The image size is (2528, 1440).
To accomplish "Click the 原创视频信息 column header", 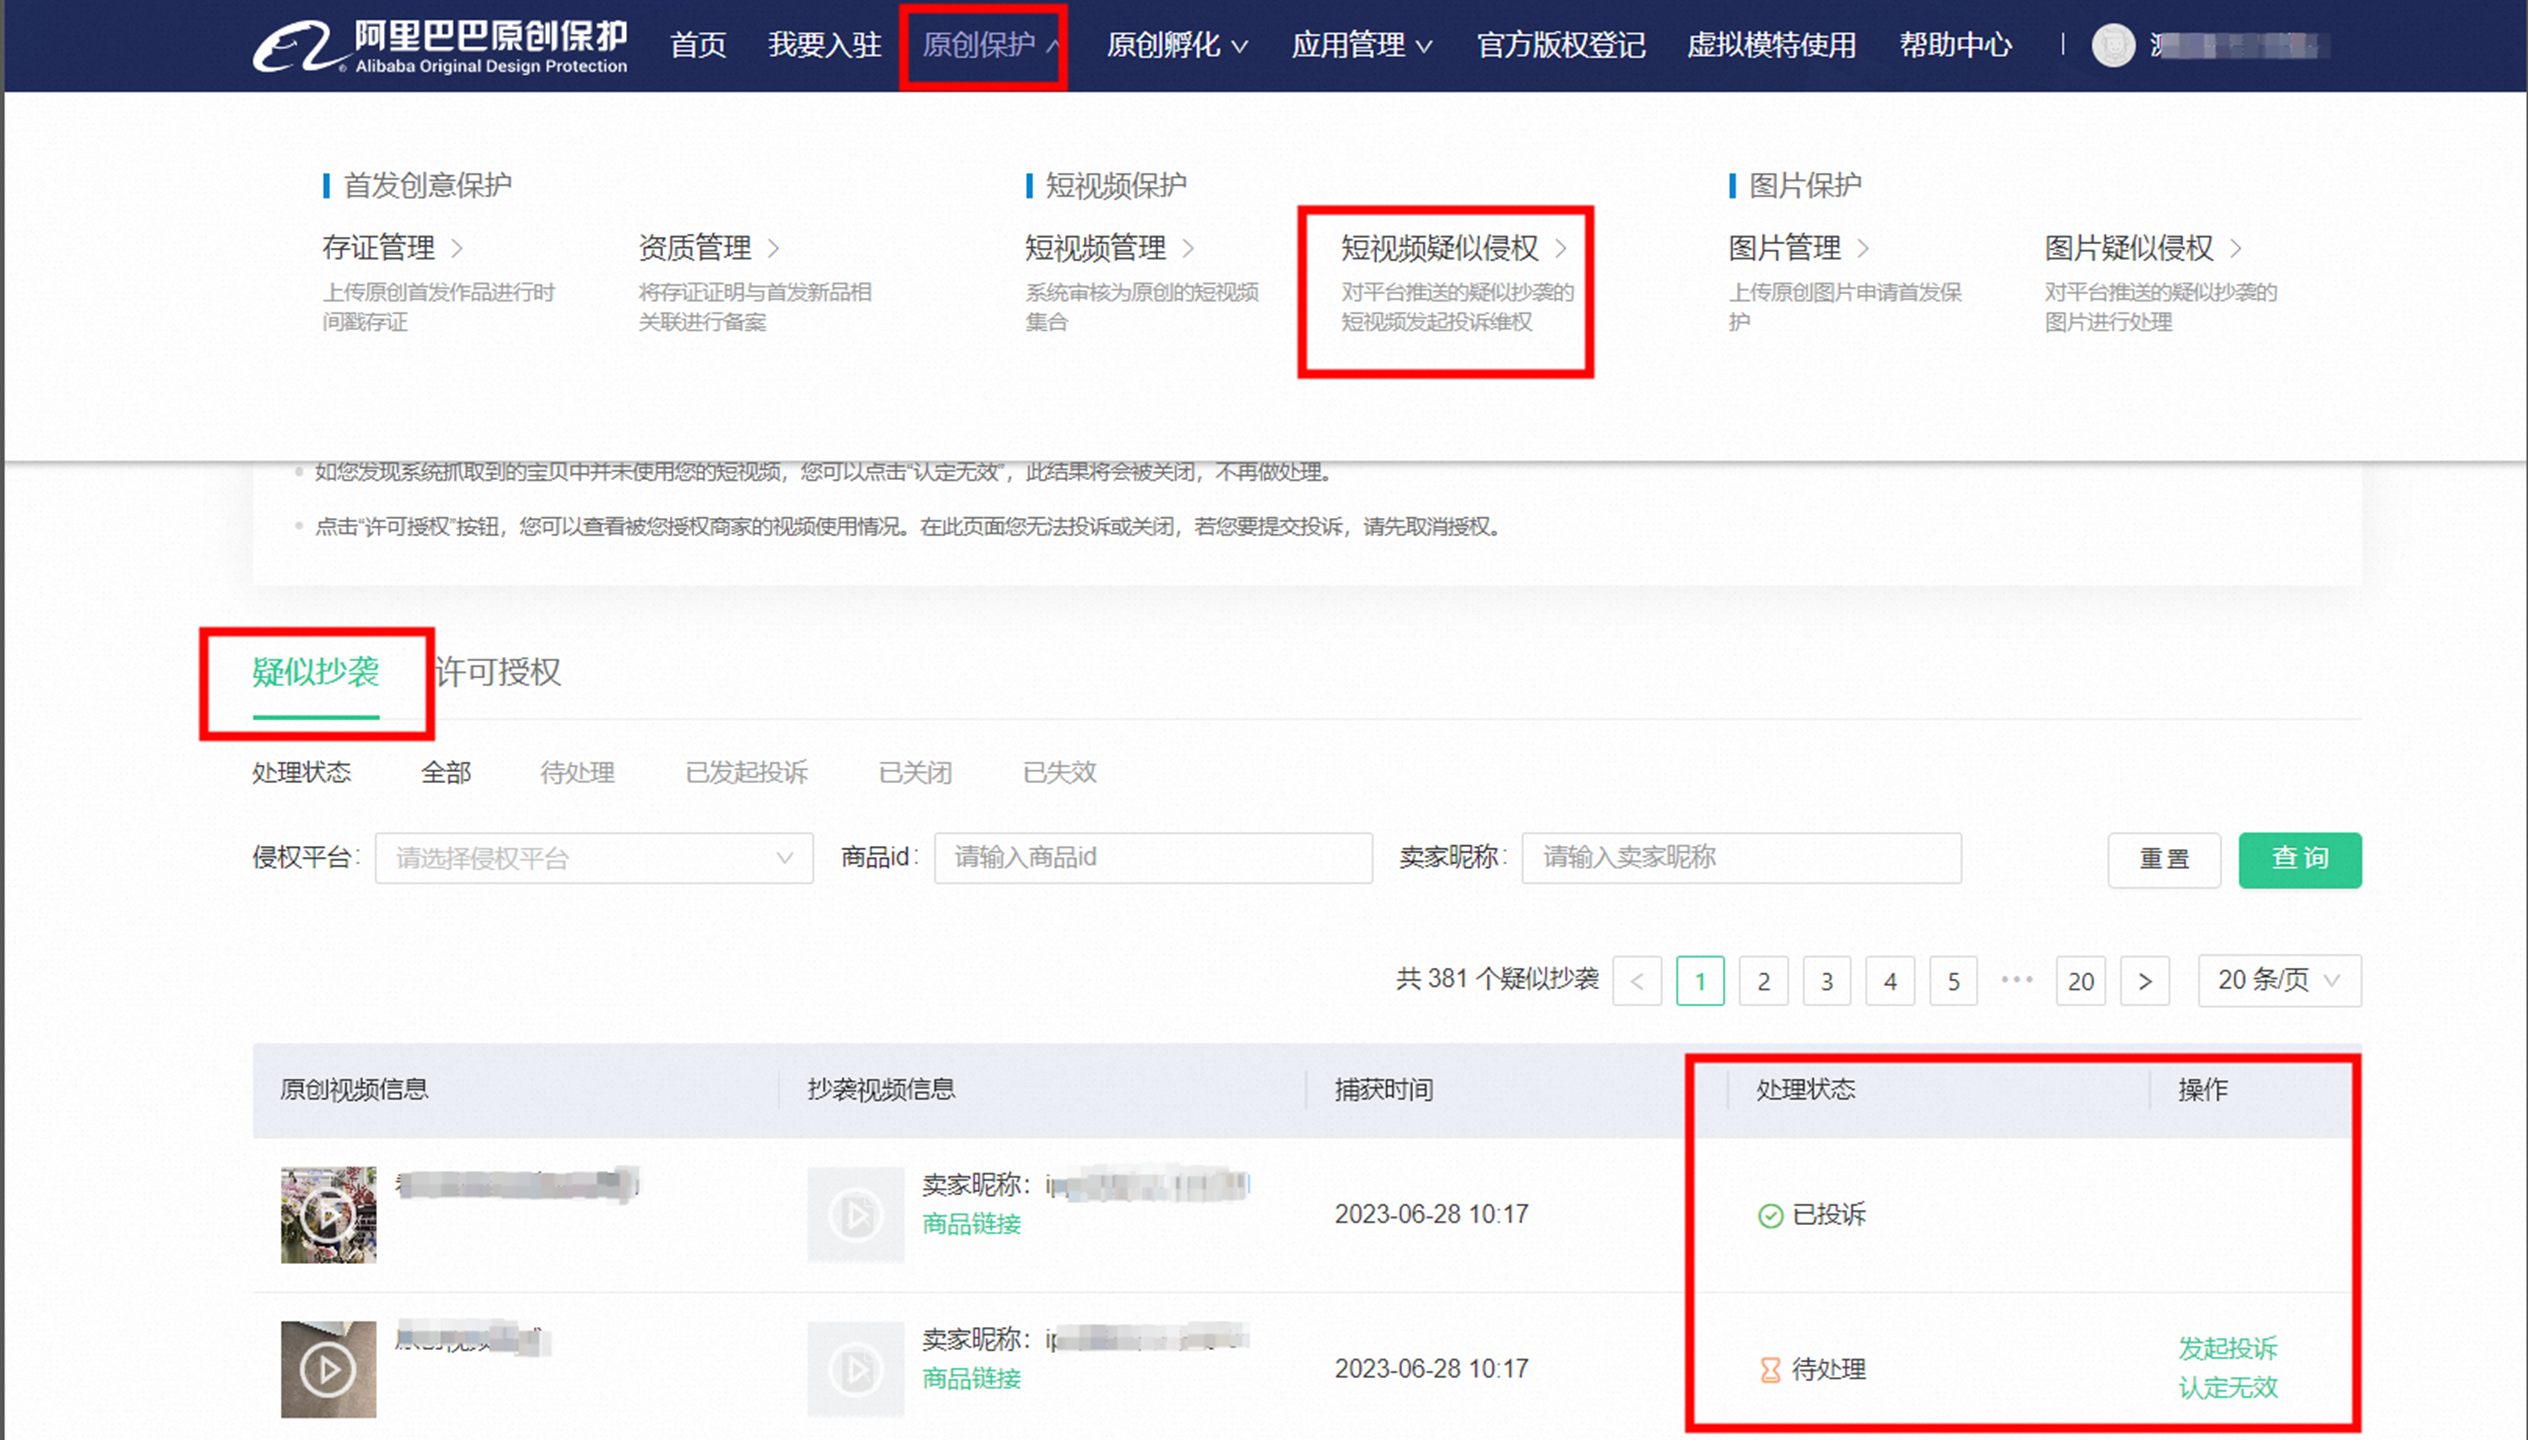I will coord(354,1090).
